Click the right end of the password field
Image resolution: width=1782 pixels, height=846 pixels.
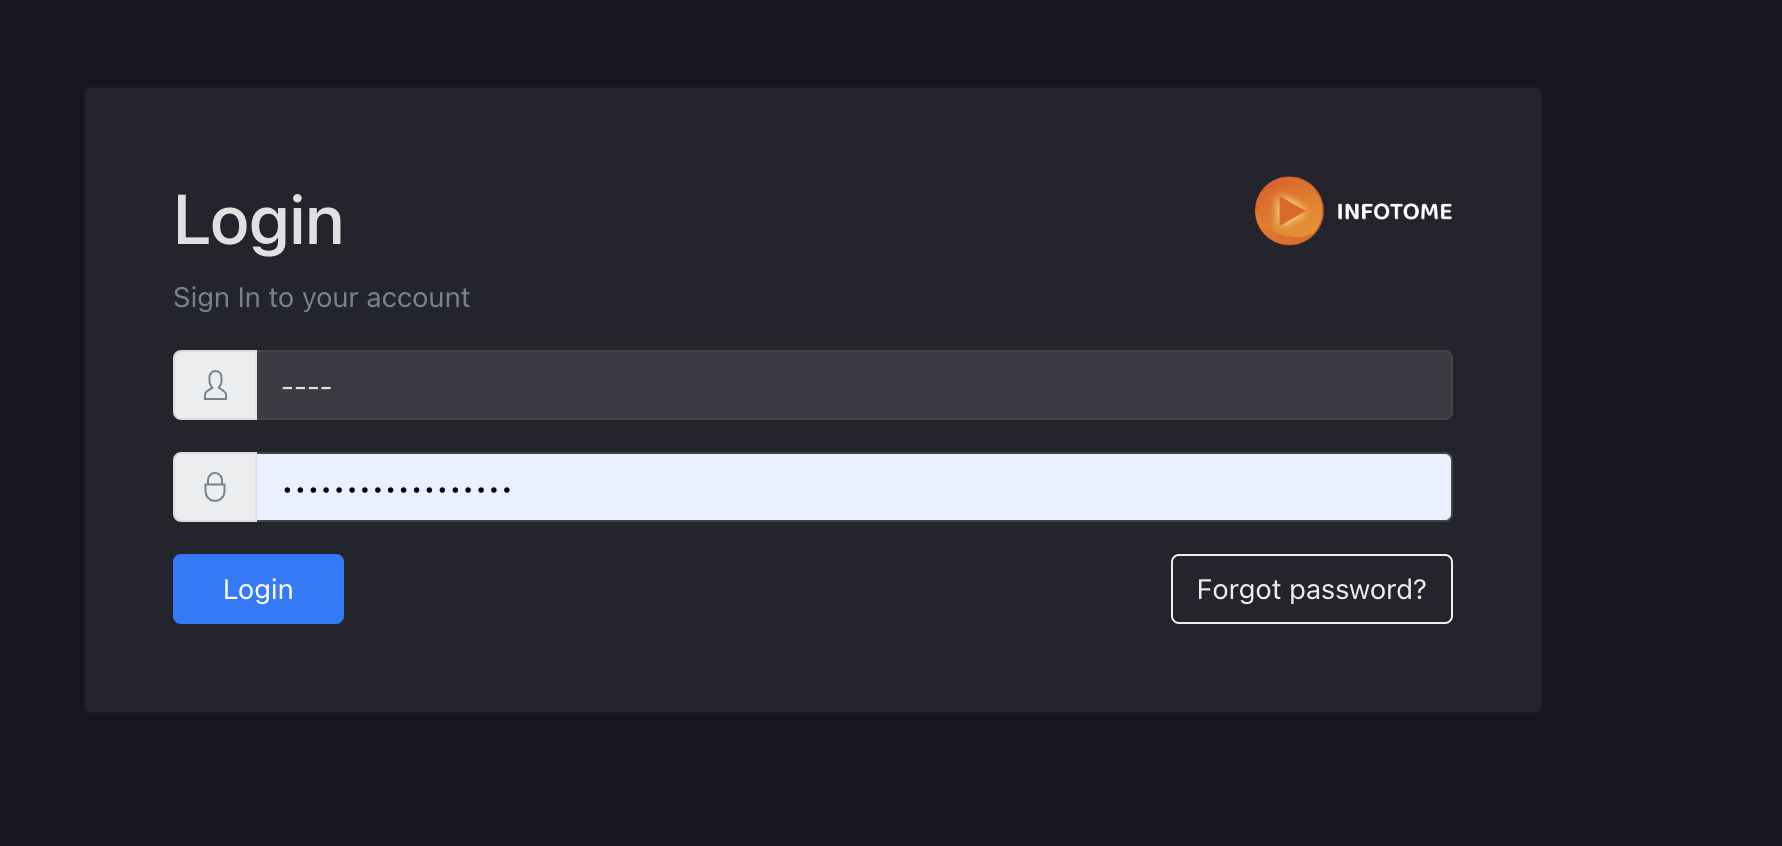pyautogui.click(x=1420, y=487)
